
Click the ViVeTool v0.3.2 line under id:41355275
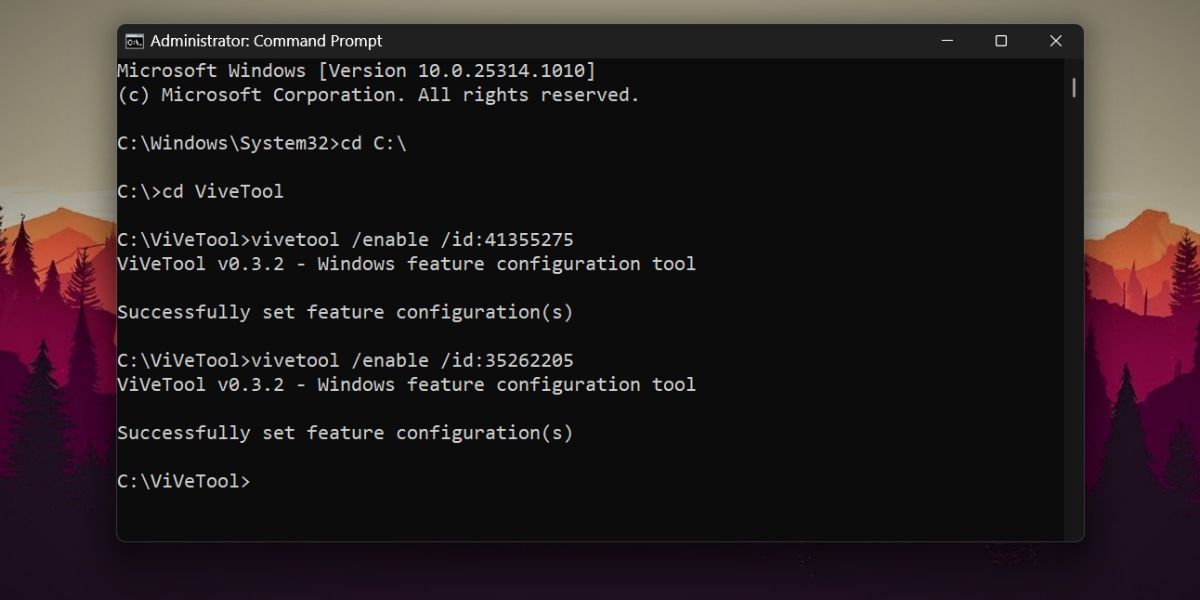(406, 264)
